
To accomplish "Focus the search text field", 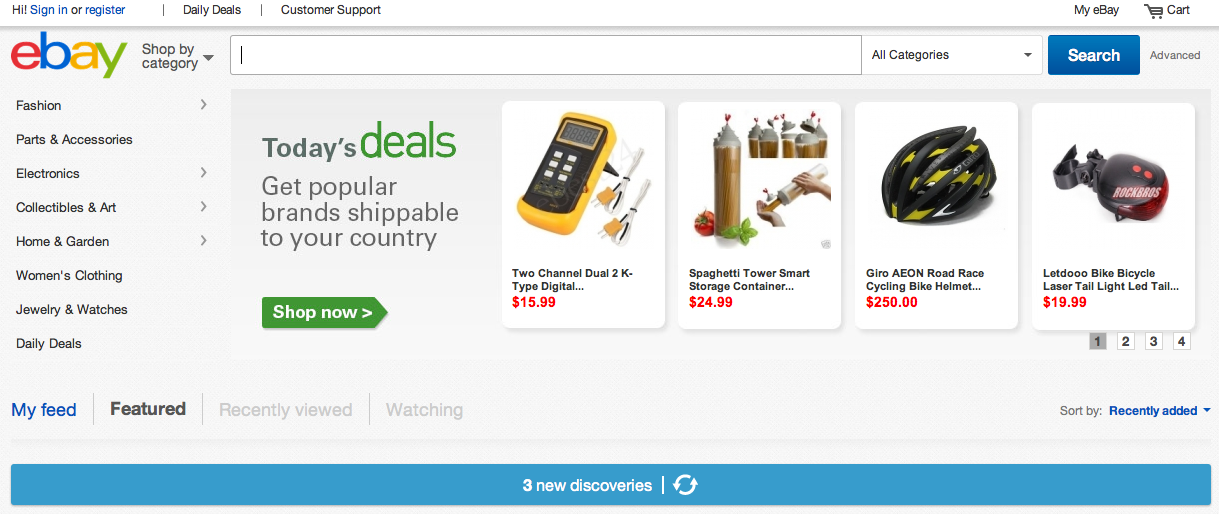I will point(546,55).
